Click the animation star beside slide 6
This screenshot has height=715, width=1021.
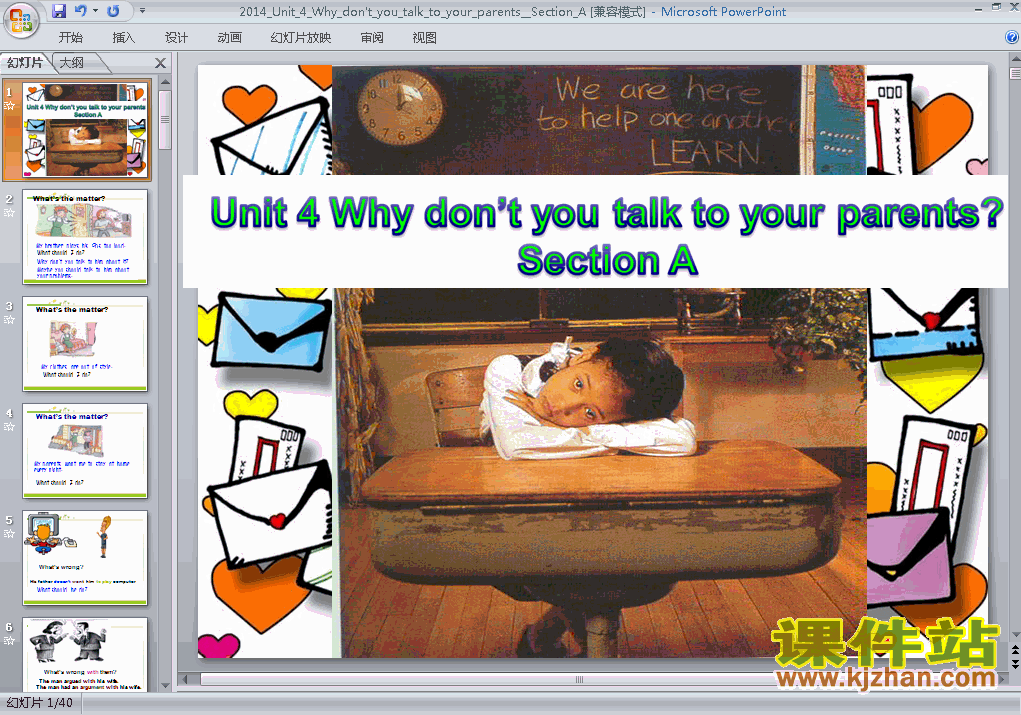pos(9,641)
